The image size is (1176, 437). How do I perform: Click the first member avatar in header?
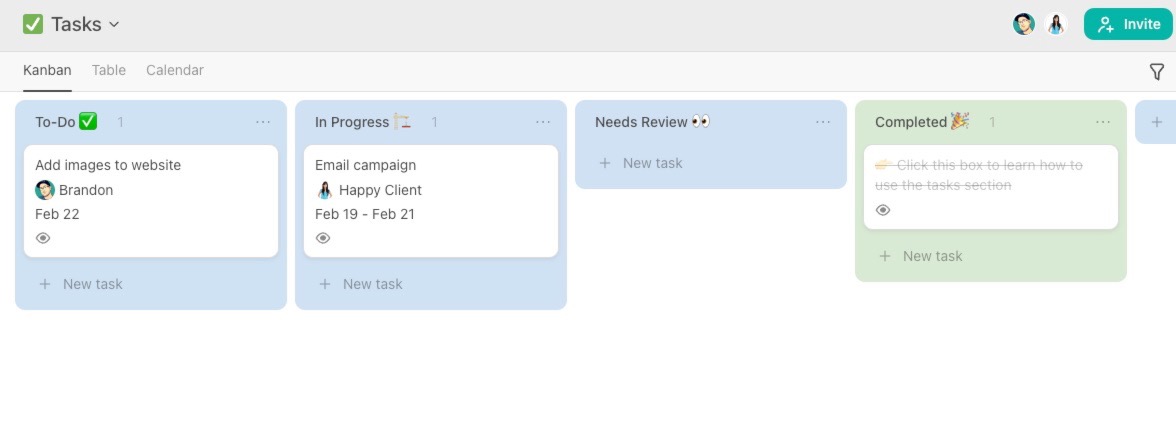click(x=1023, y=24)
